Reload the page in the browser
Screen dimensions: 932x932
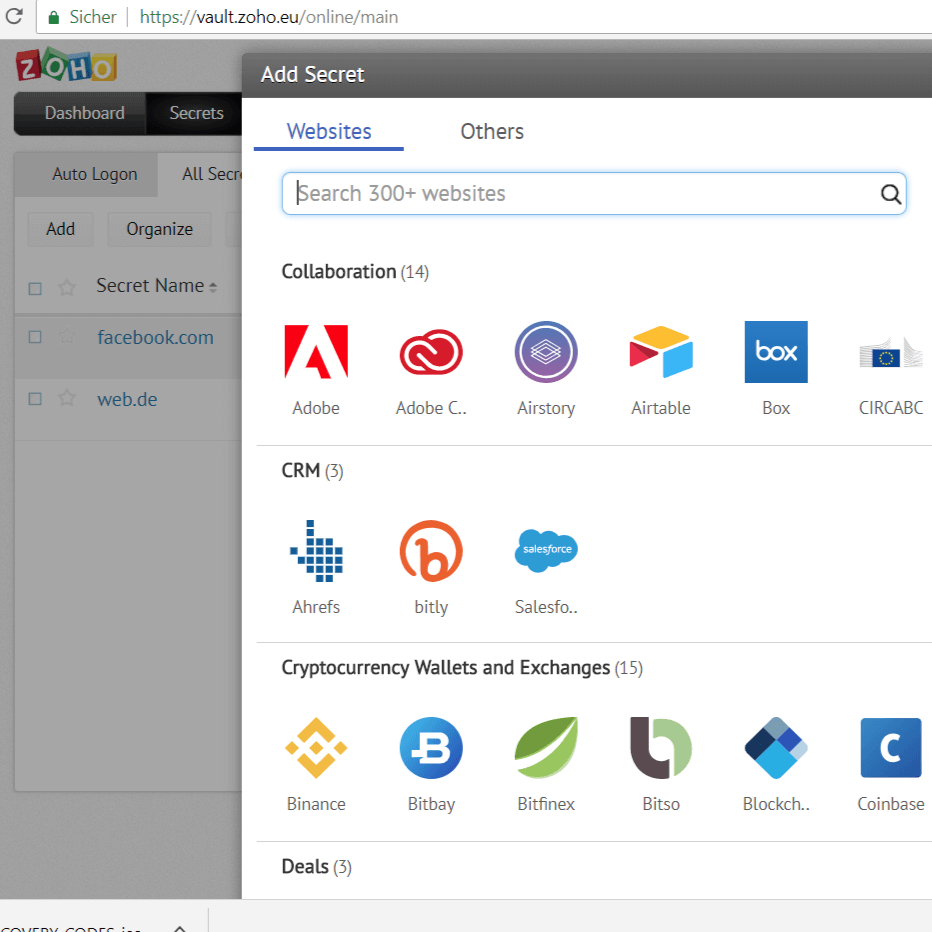14,16
